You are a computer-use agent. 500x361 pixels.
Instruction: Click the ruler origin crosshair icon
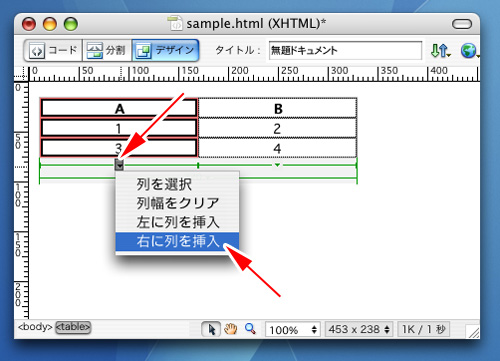click(x=21, y=74)
